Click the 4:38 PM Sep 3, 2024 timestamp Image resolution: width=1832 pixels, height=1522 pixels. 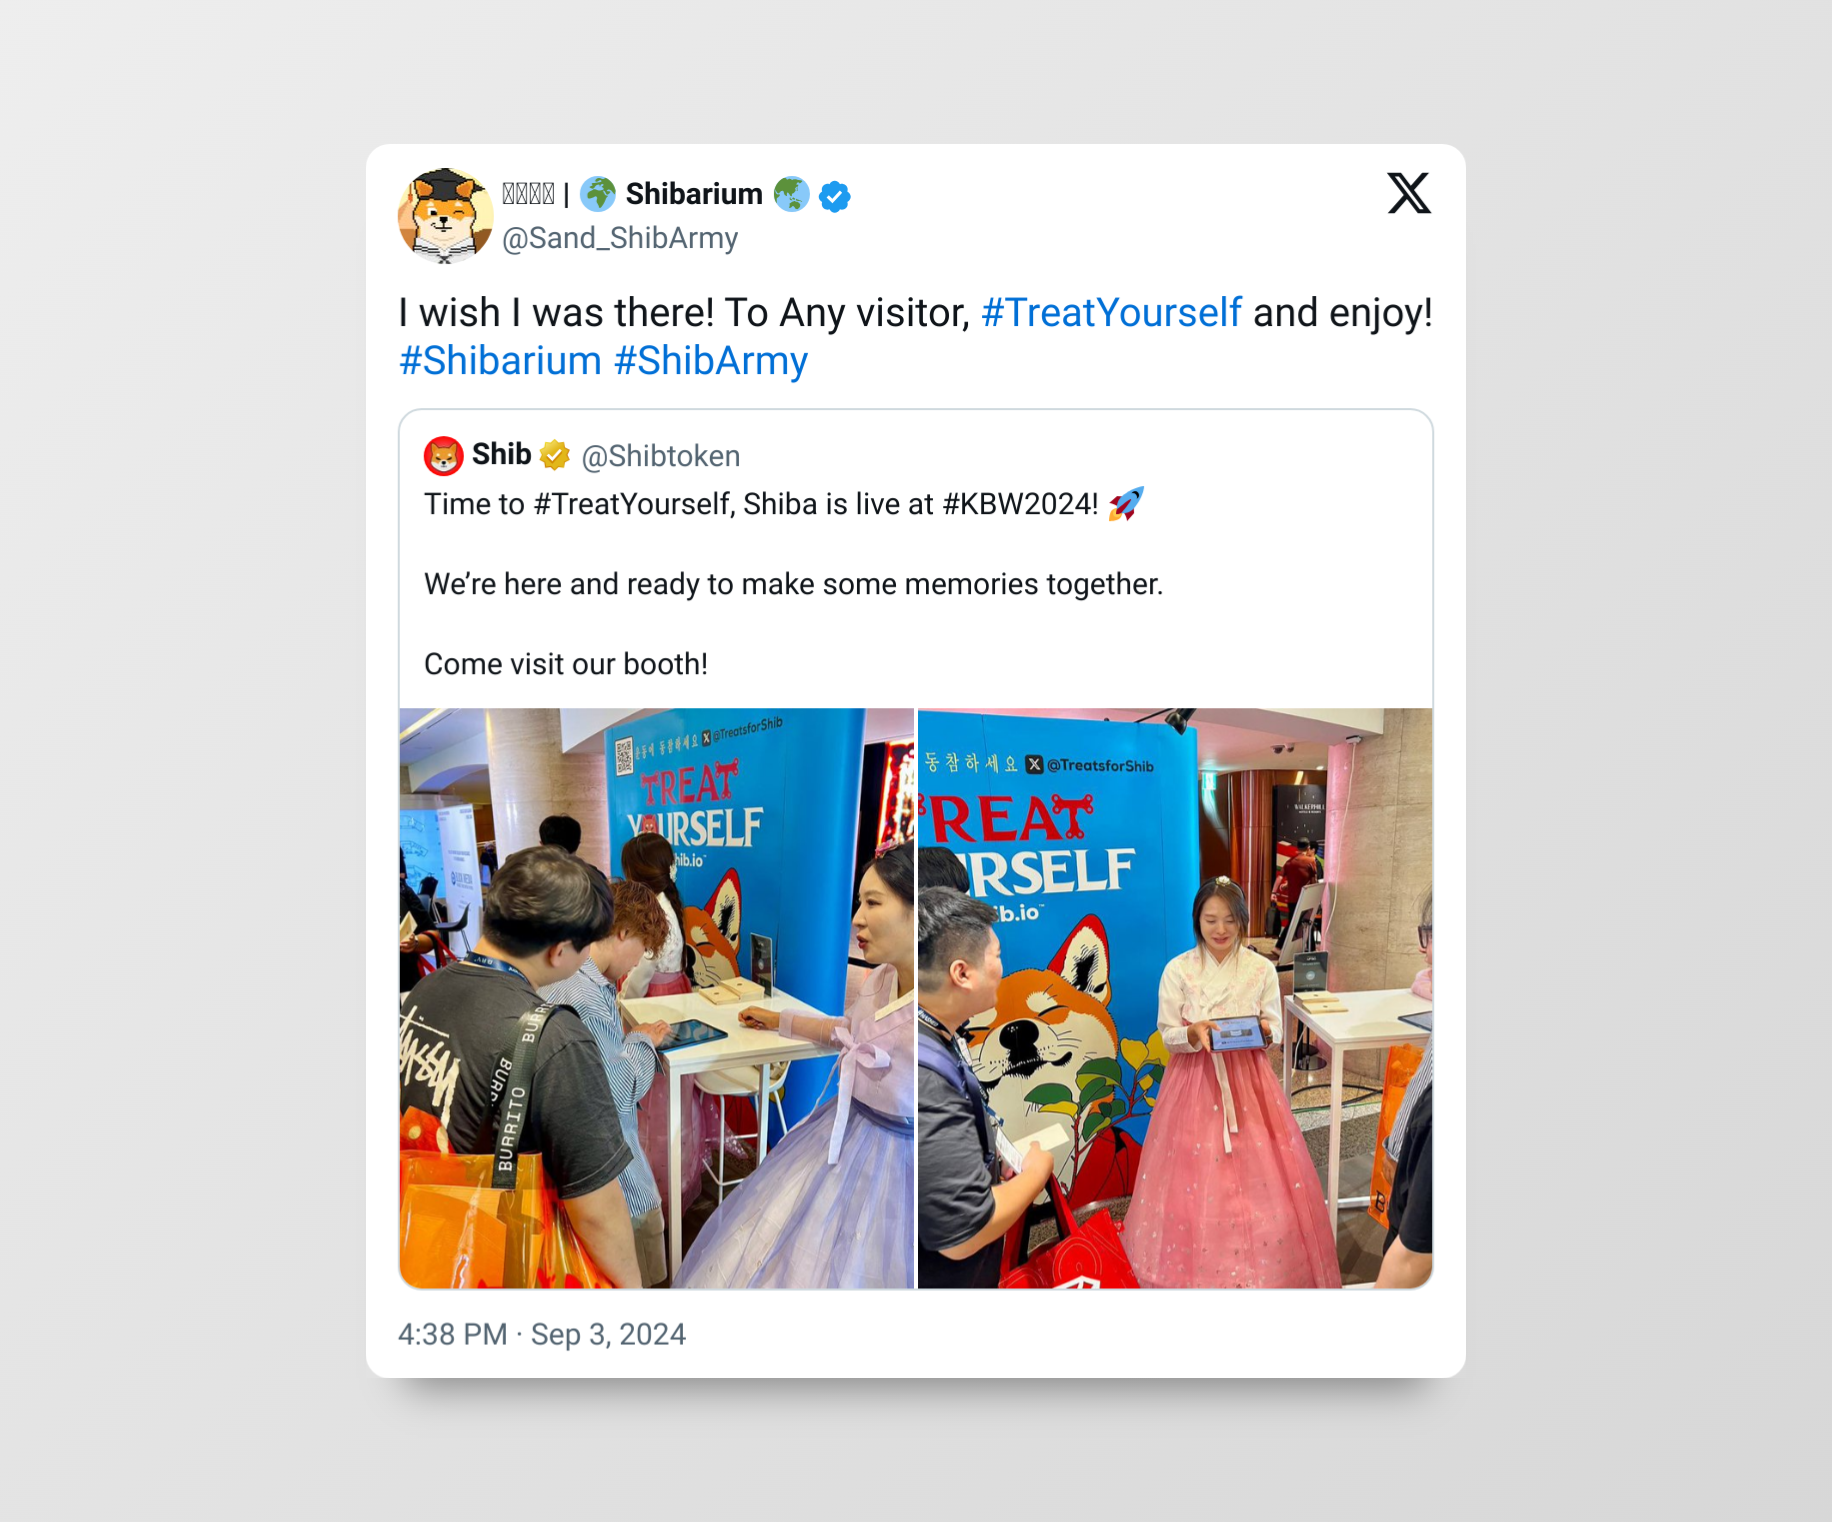click(x=542, y=1334)
